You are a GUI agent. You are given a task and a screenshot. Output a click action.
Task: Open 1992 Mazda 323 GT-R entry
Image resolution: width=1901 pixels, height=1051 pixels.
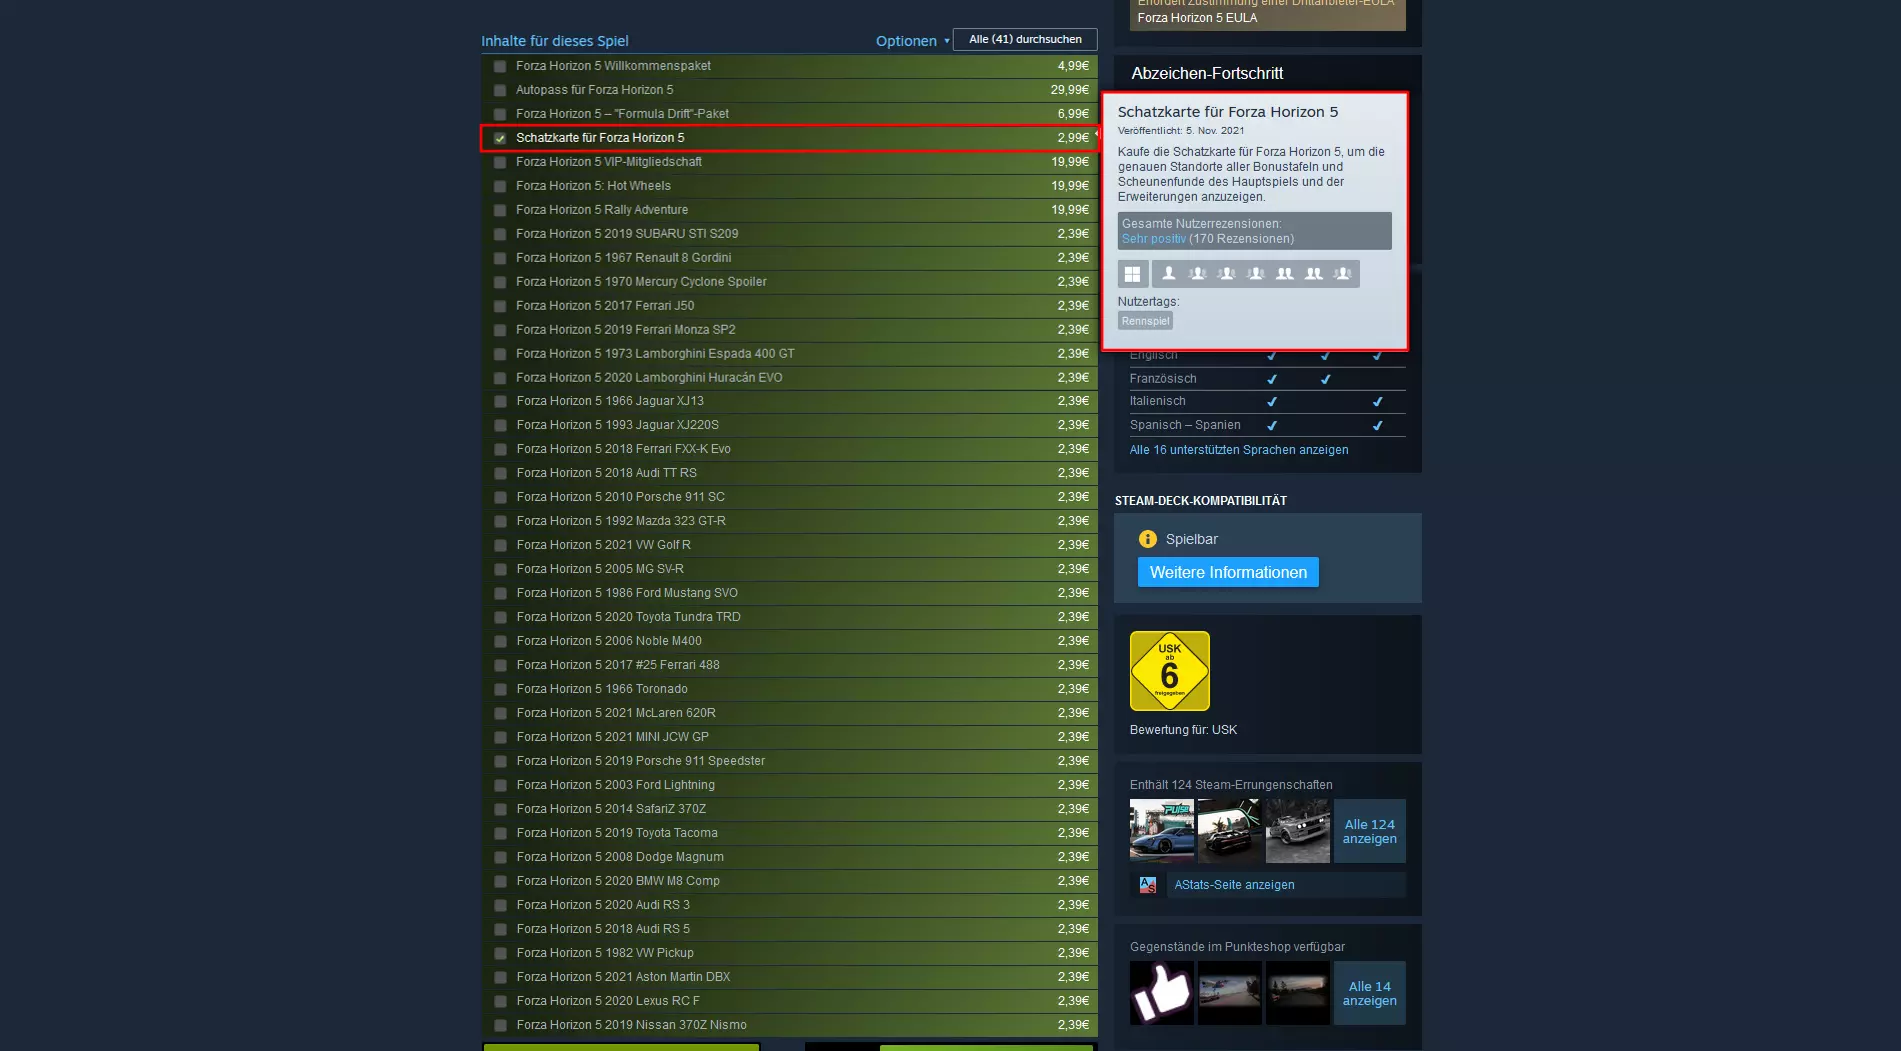pyautogui.click(x=790, y=521)
